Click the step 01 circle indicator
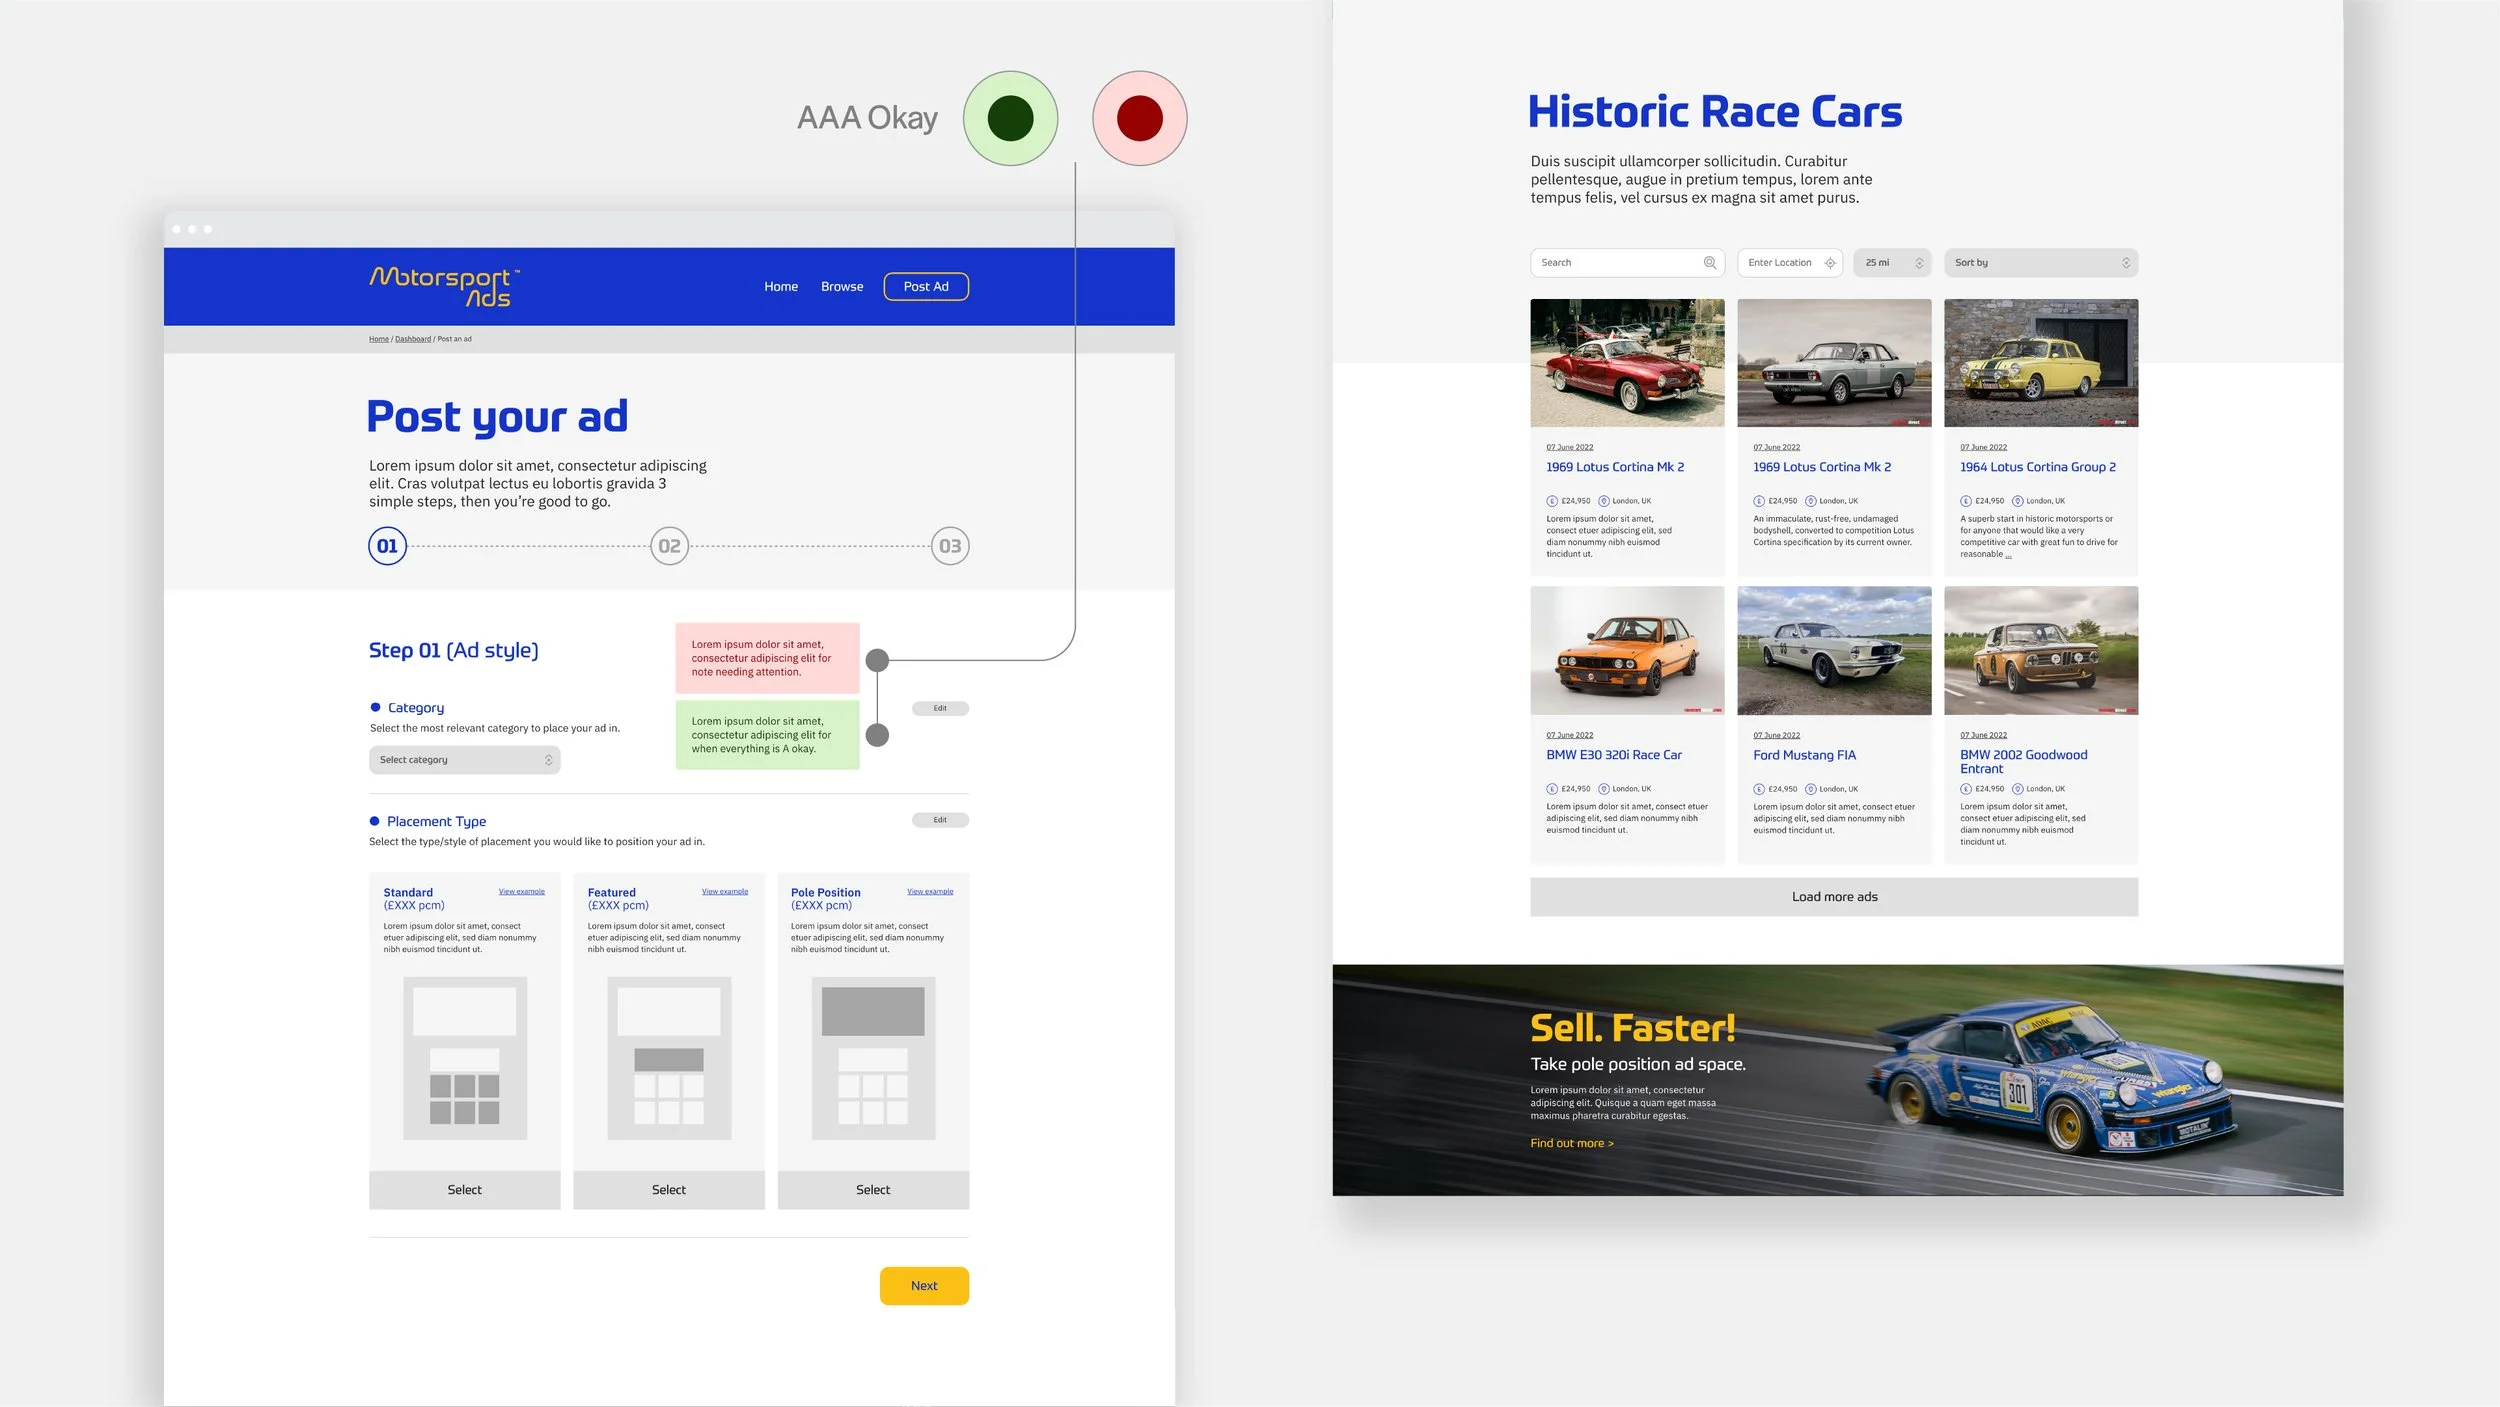Screen dimensions: 2500x1407 (387, 546)
